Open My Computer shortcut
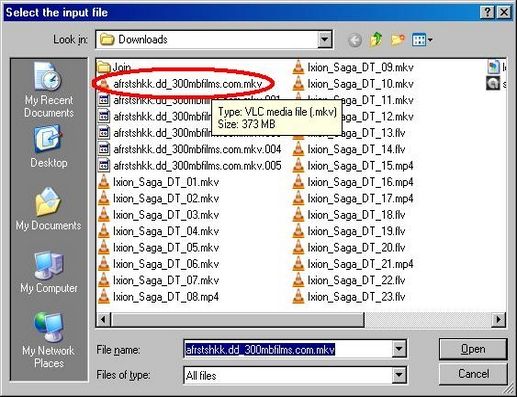The width and height of the screenshot is (517, 397). tap(49, 272)
